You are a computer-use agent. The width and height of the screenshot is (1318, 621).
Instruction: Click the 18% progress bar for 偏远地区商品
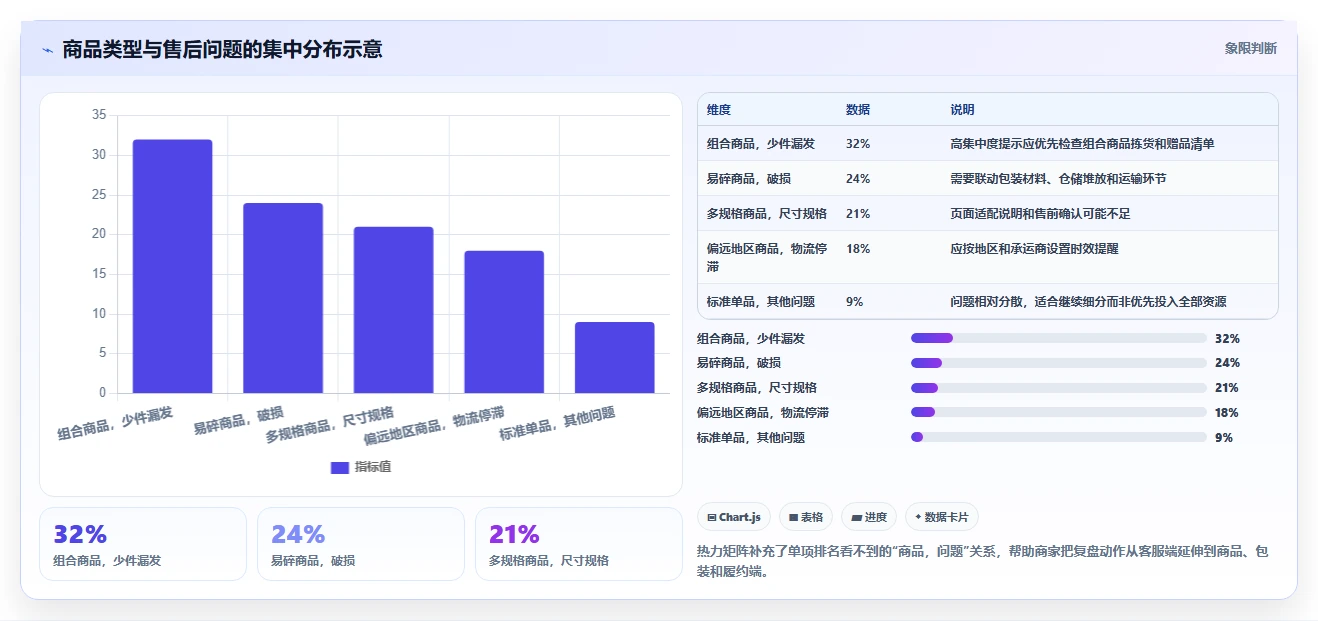pyautogui.click(x=1059, y=412)
